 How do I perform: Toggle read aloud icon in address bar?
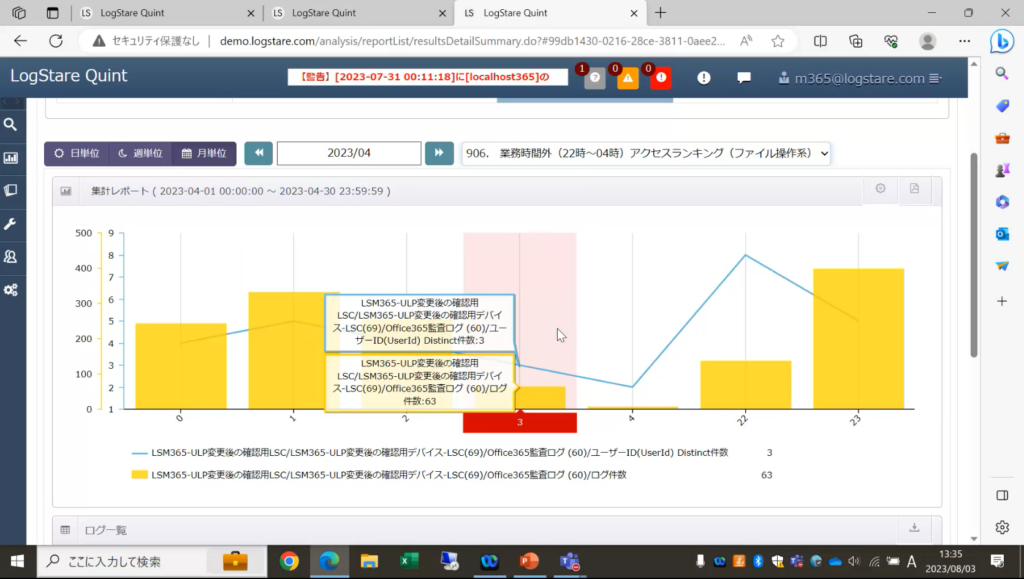746,41
